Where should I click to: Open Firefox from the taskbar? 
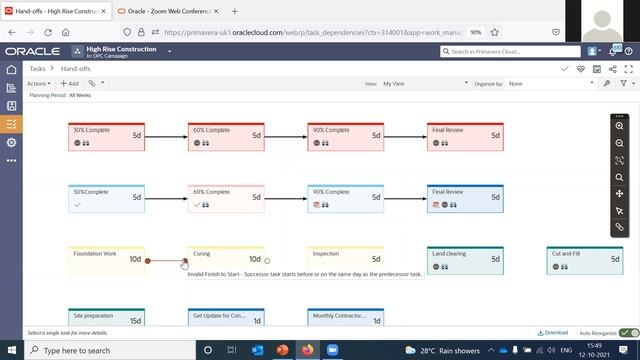[307, 350]
